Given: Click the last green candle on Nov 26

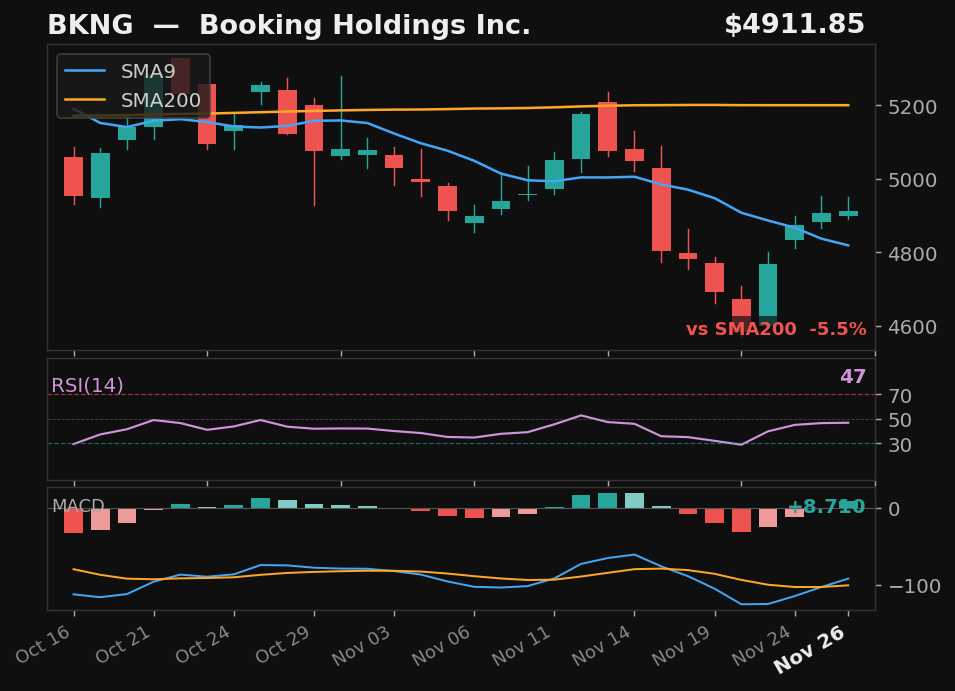Looking at the screenshot, I should [x=848, y=214].
